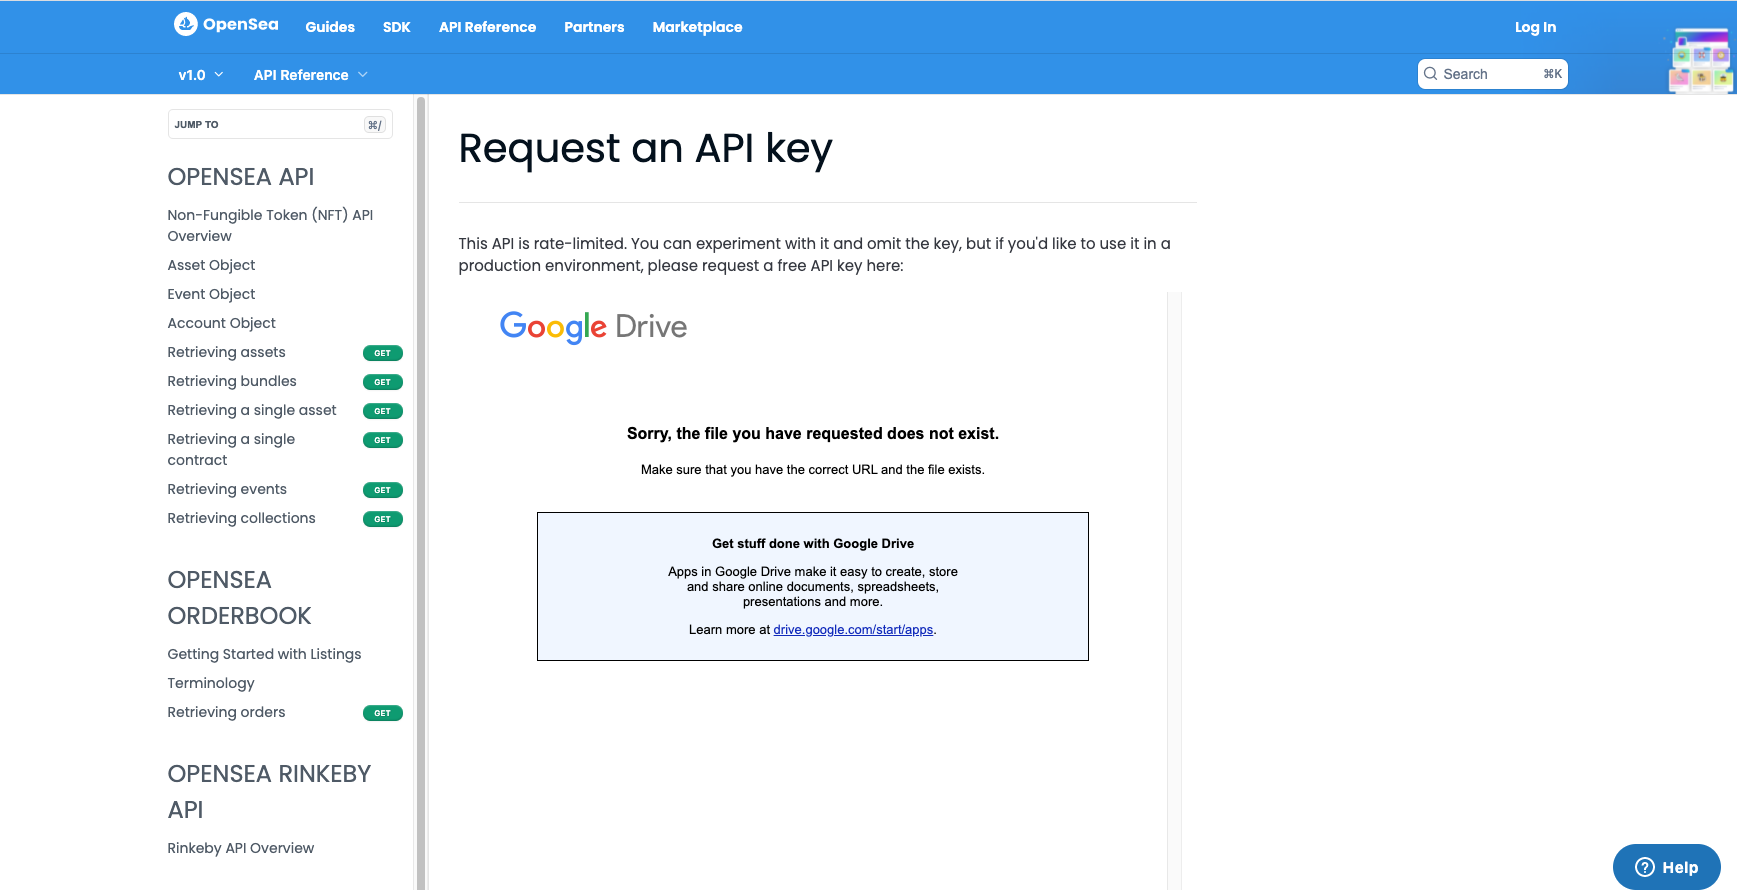Viewport: 1737px width, 890px height.
Task: Expand the v1.0 version dropdown
Action: point(199,74)
